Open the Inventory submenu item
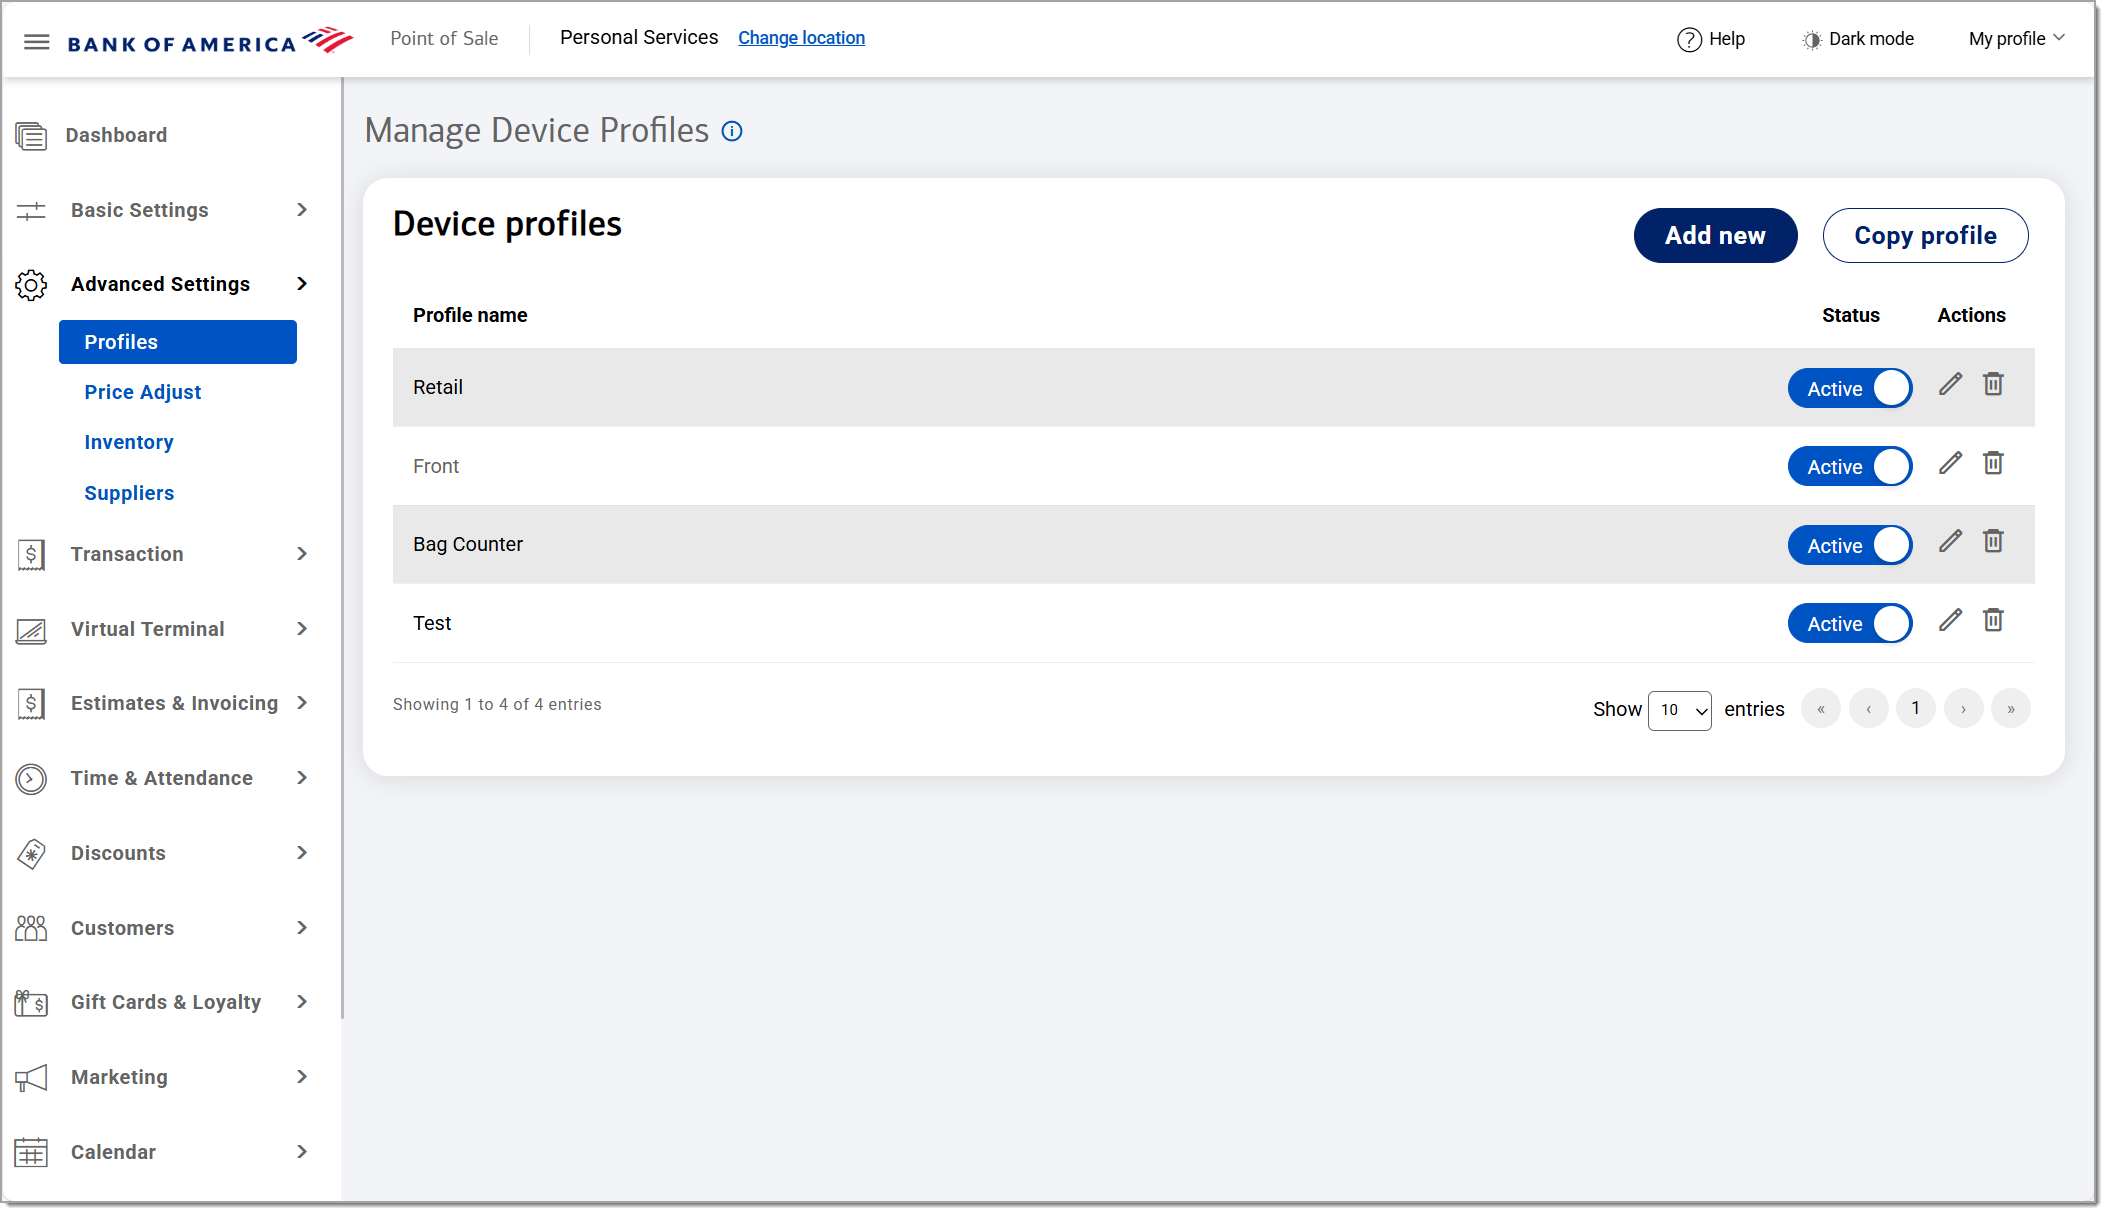 (x=128, y=442)
